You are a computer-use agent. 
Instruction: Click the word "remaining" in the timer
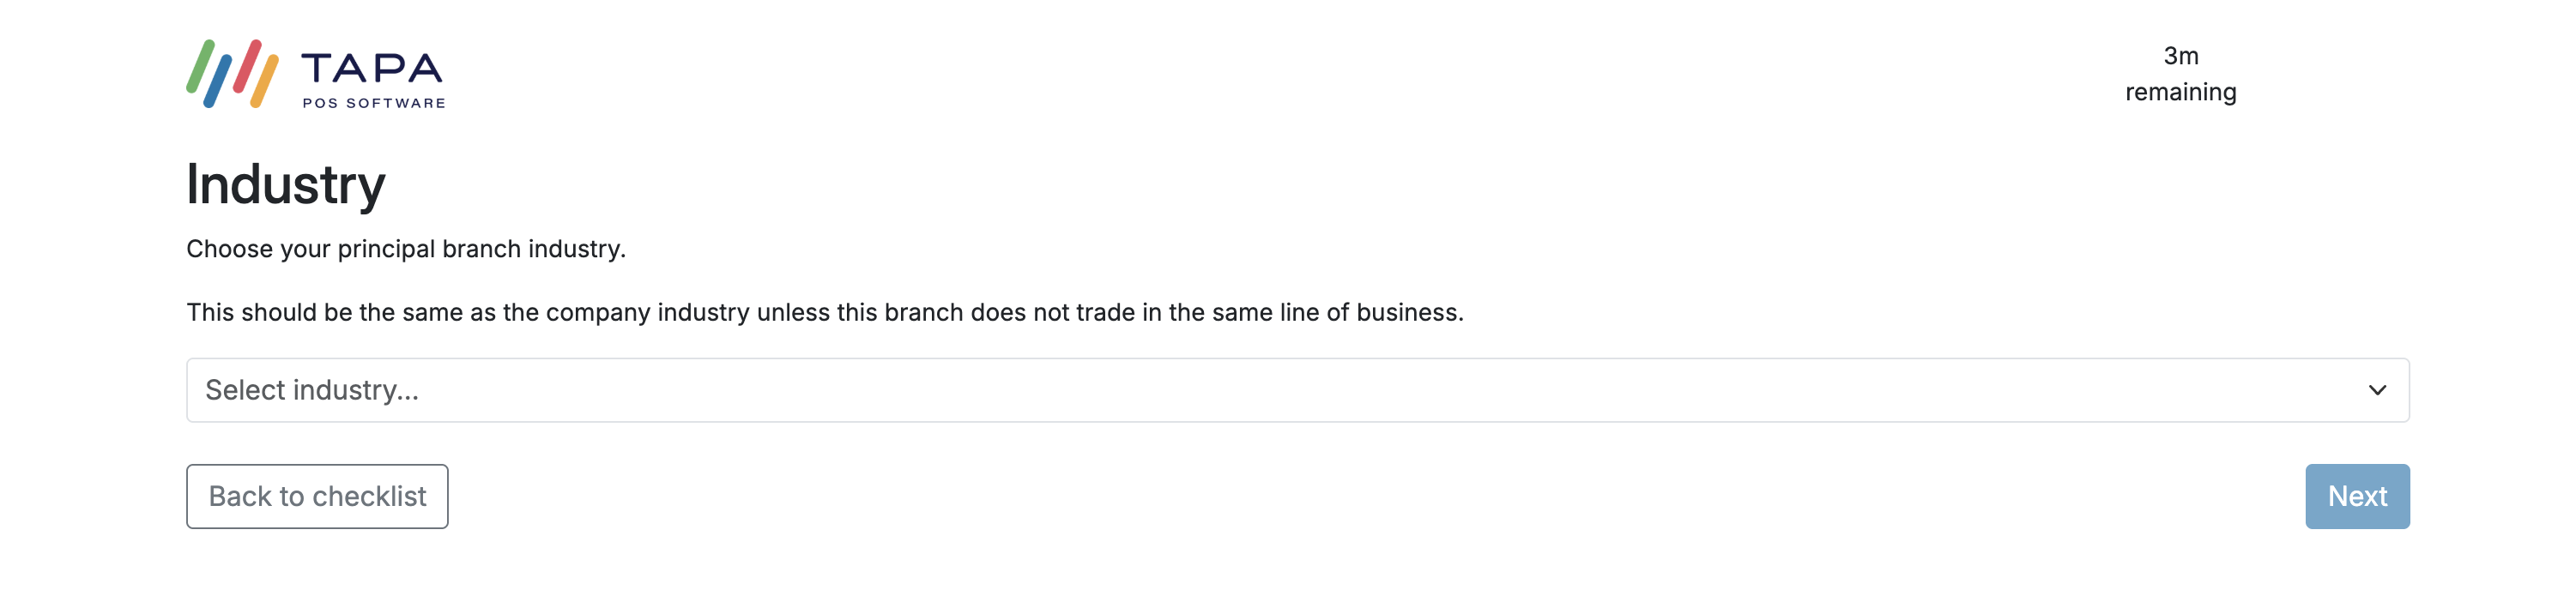click(2180, 92)
